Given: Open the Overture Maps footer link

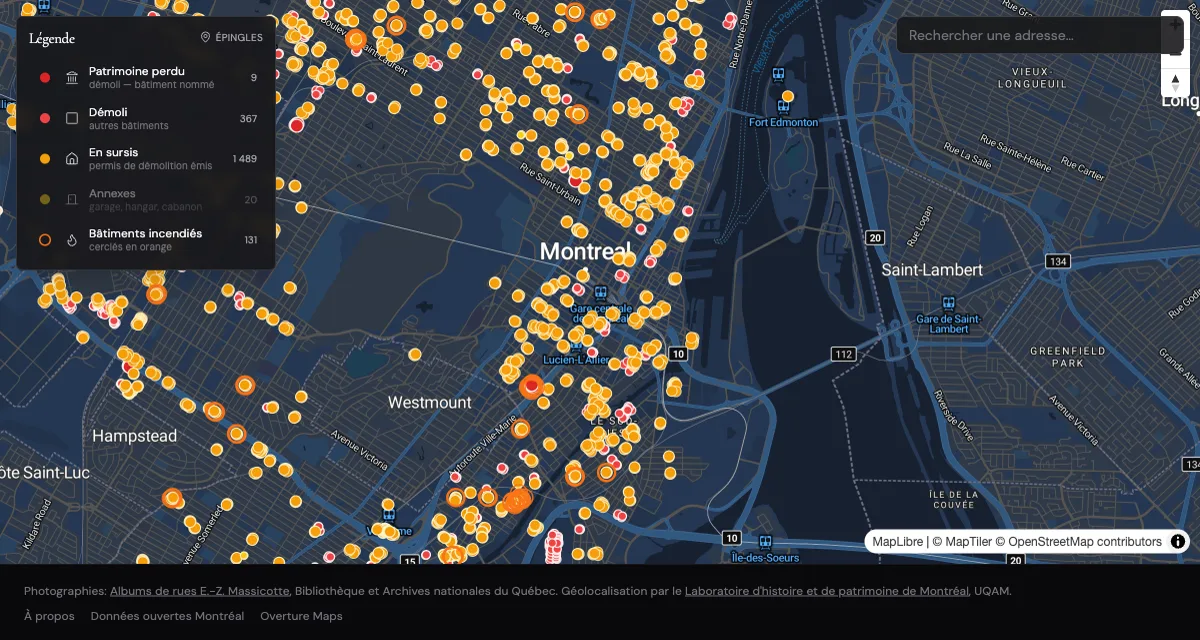Looking at the screenshot, I should (x=301, y=616).
